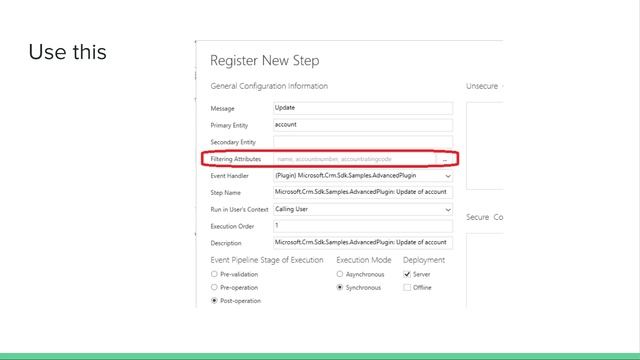The image size is (640, 360).
Task: Select the Pre-operation stage option
Action: click(214, 287)
